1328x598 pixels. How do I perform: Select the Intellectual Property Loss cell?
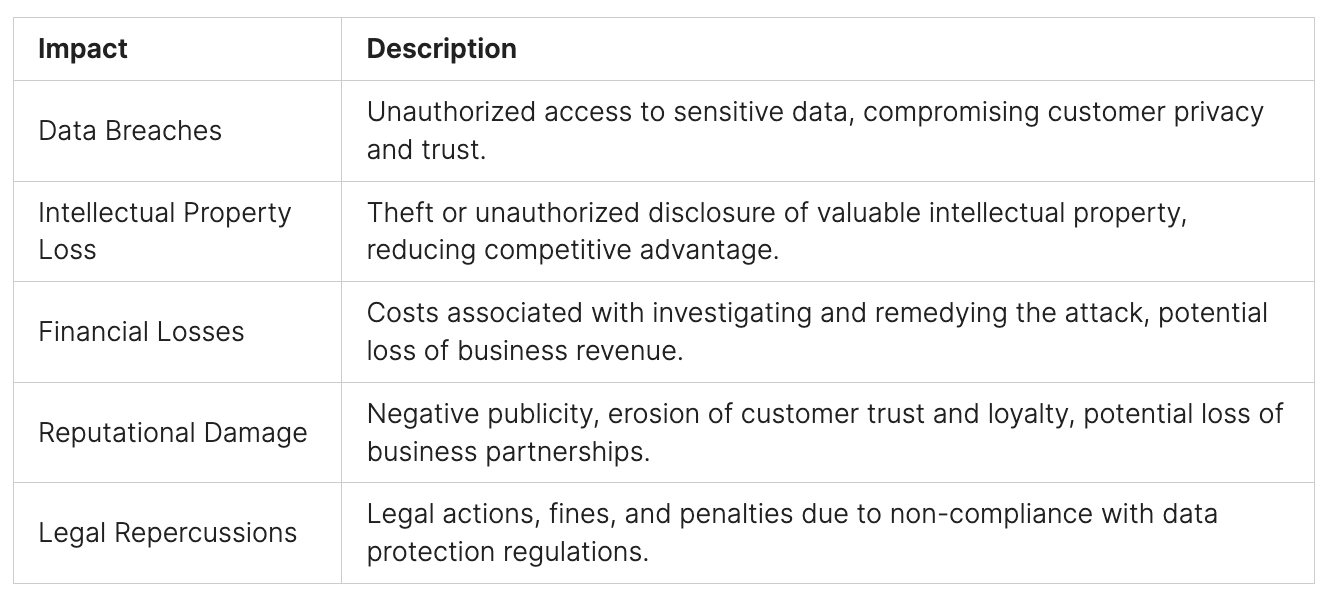pos(165,231)
